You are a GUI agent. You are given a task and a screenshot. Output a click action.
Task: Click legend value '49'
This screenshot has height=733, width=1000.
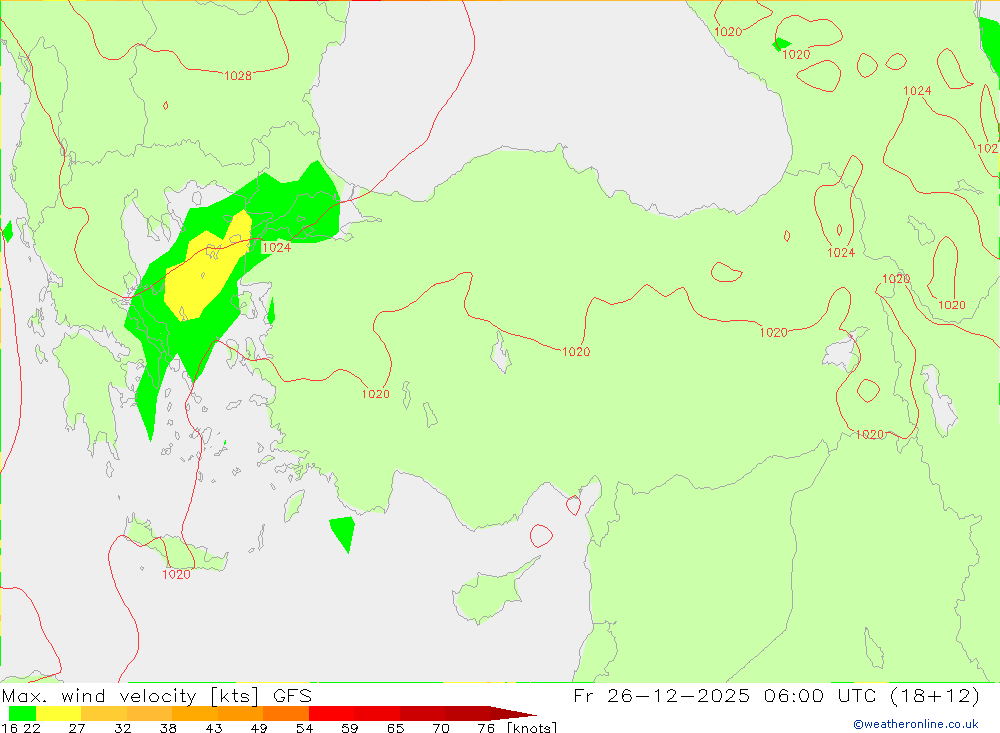(259, 728)
